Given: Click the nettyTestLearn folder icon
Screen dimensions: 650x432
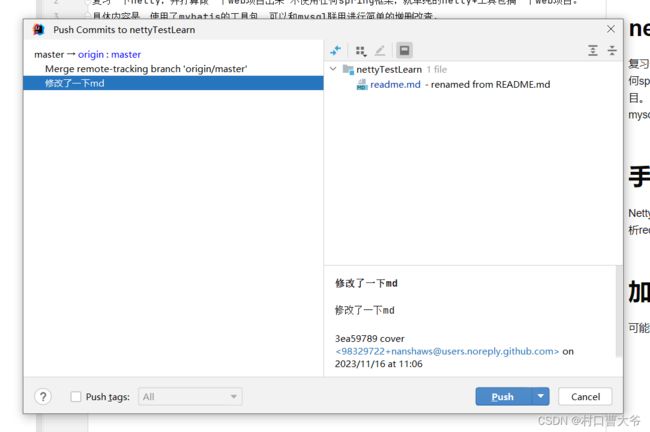Looking at the screenshot, I should 348,69.
